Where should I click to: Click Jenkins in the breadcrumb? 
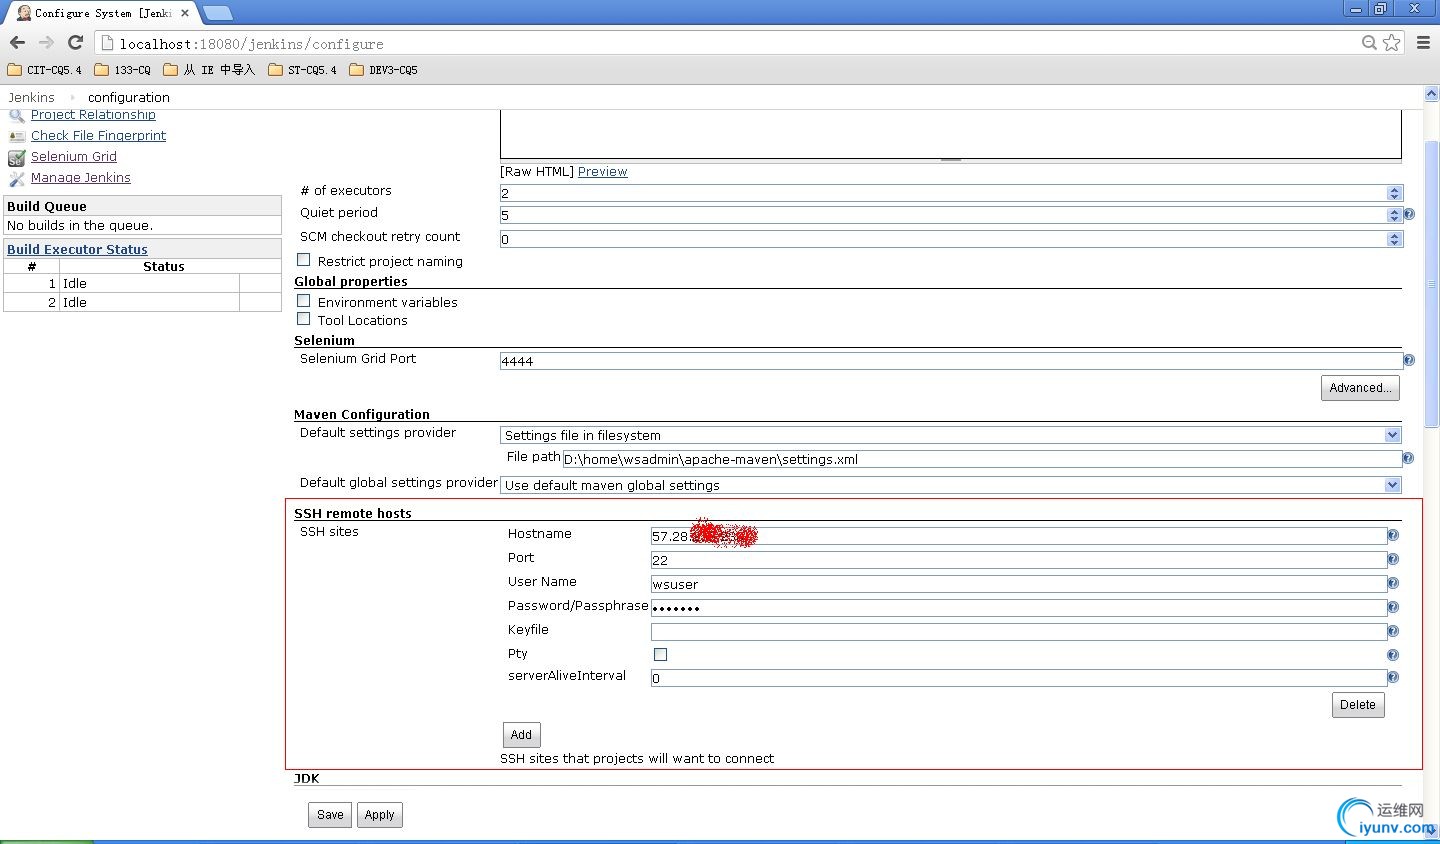(x=31, y=97)
